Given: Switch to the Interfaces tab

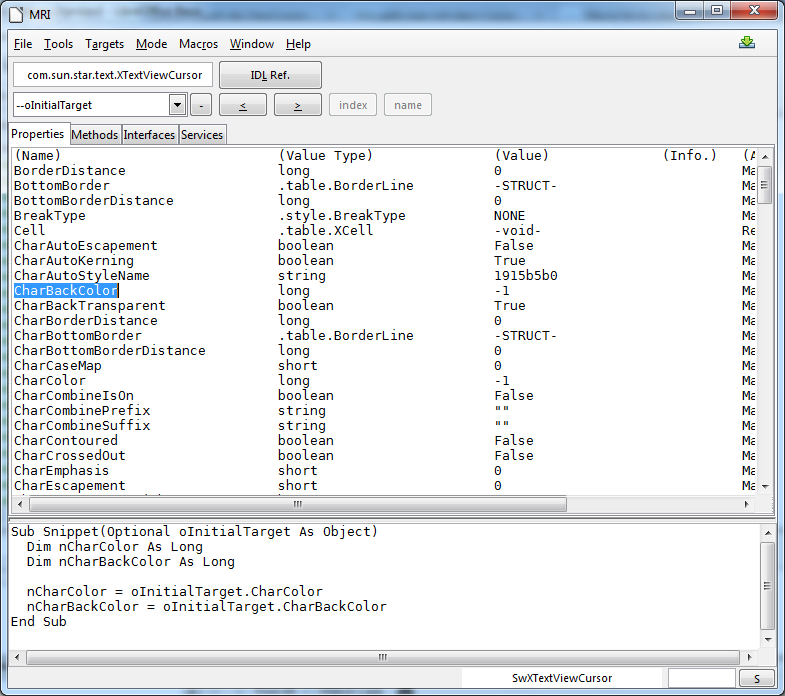Looking at the screenshot, I should (149, 135).
